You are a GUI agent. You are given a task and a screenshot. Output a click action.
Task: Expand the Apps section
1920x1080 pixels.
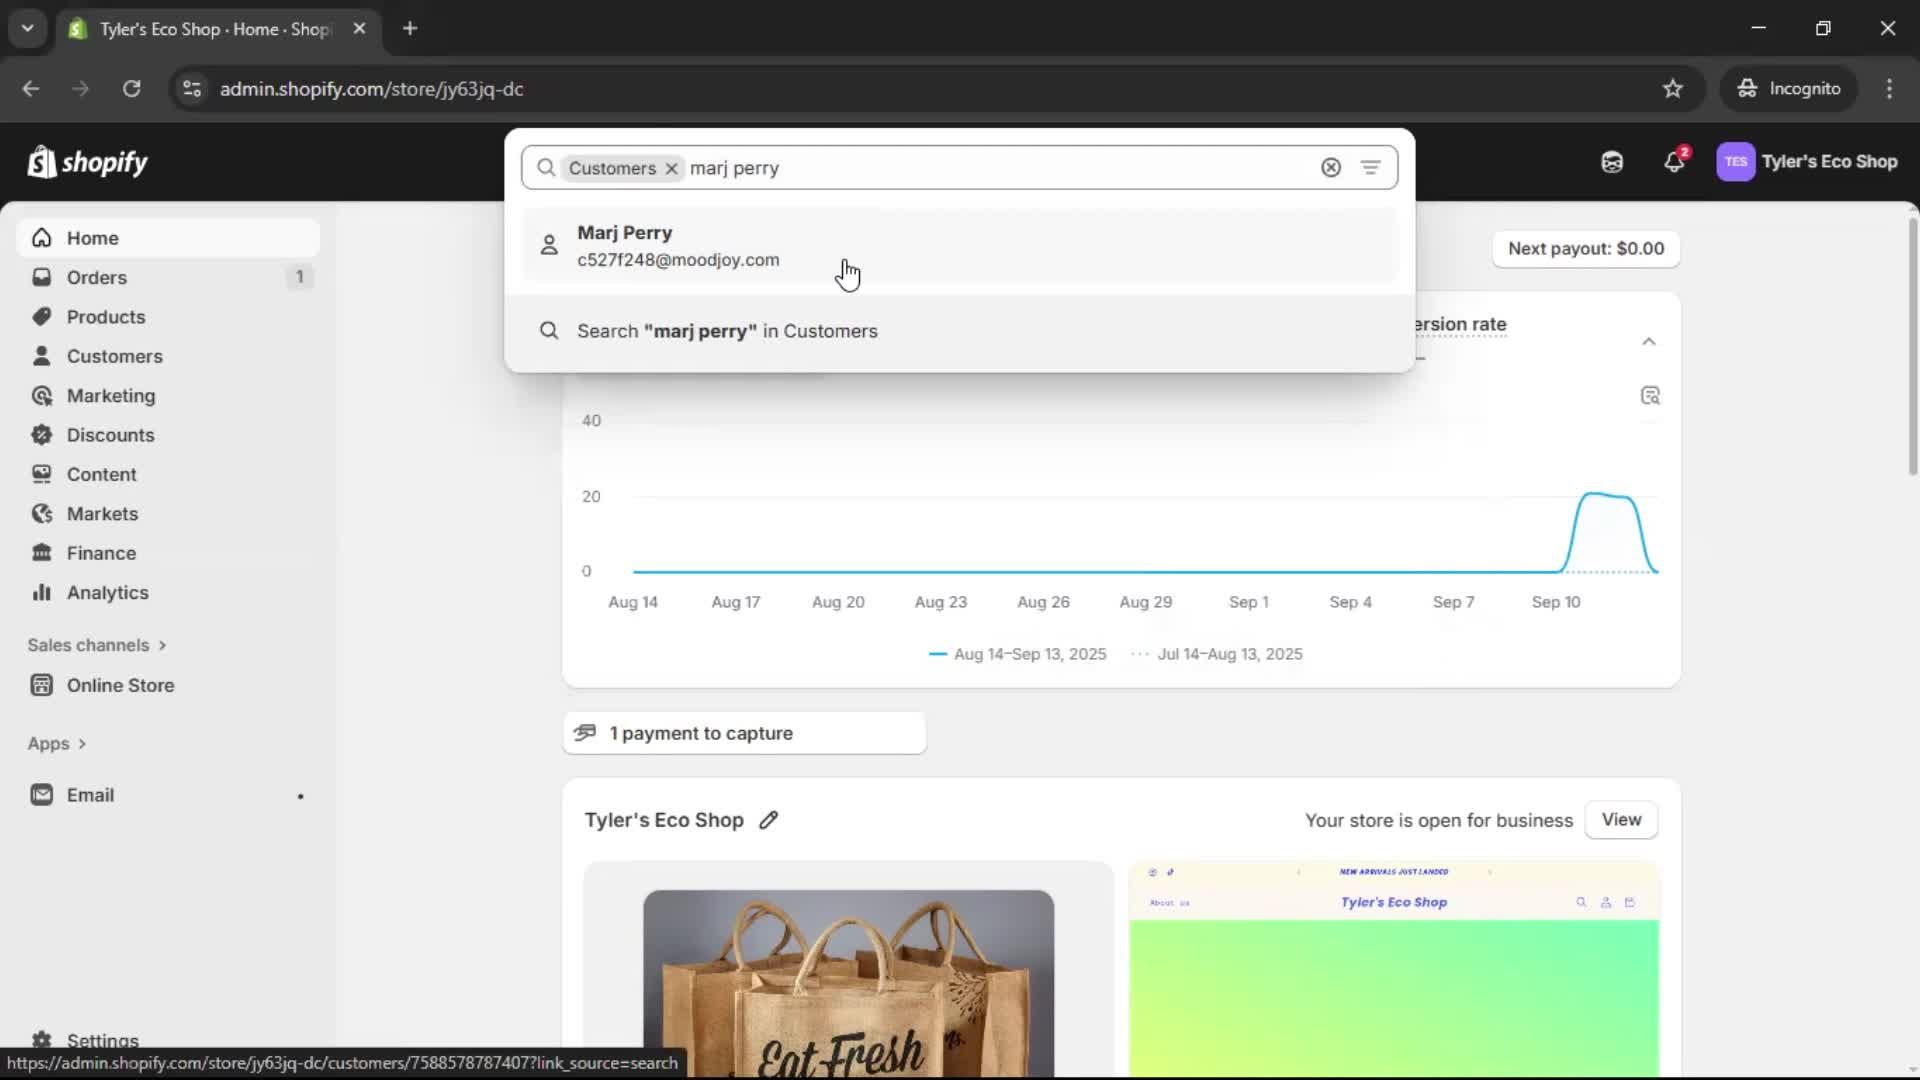pyautogui.click(x=57, y=744)
